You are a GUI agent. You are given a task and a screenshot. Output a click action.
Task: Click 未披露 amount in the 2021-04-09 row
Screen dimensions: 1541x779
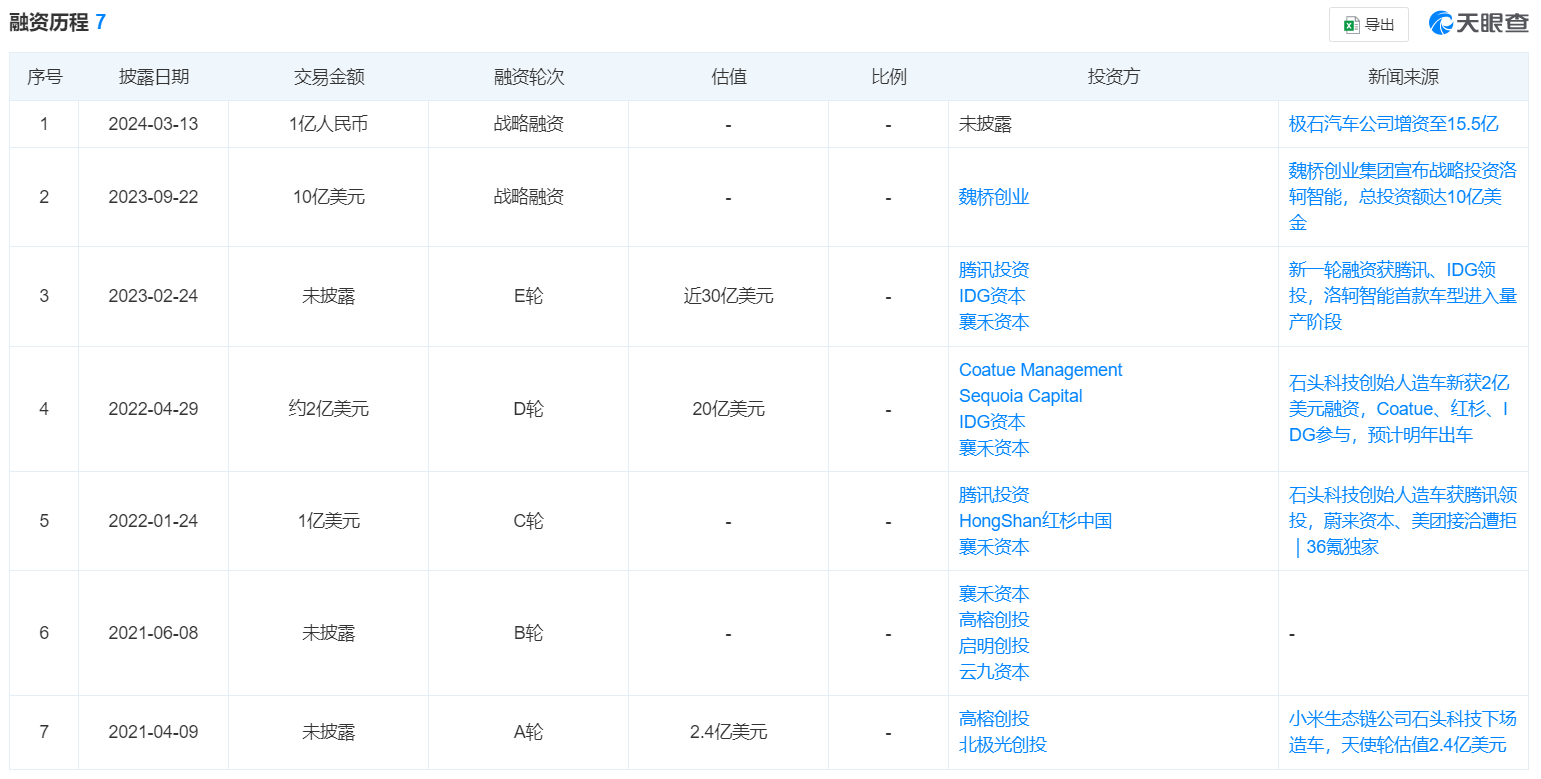pos(328,732)
